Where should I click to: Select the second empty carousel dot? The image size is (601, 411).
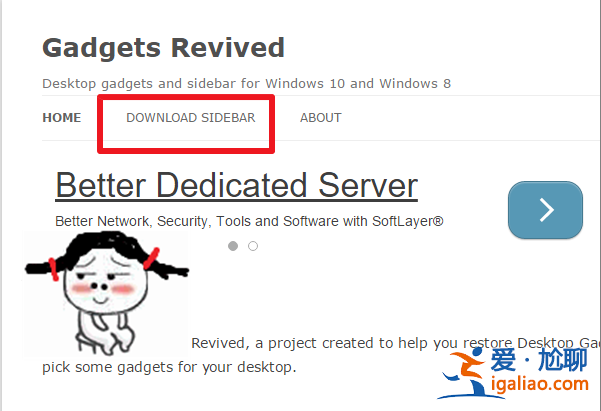tap(253, 246)
